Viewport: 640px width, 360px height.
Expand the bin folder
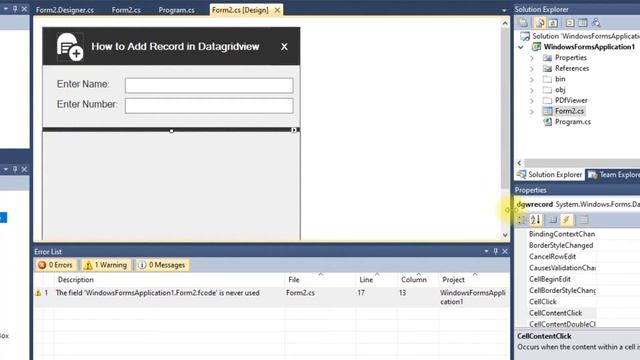[x=532, y=79]
